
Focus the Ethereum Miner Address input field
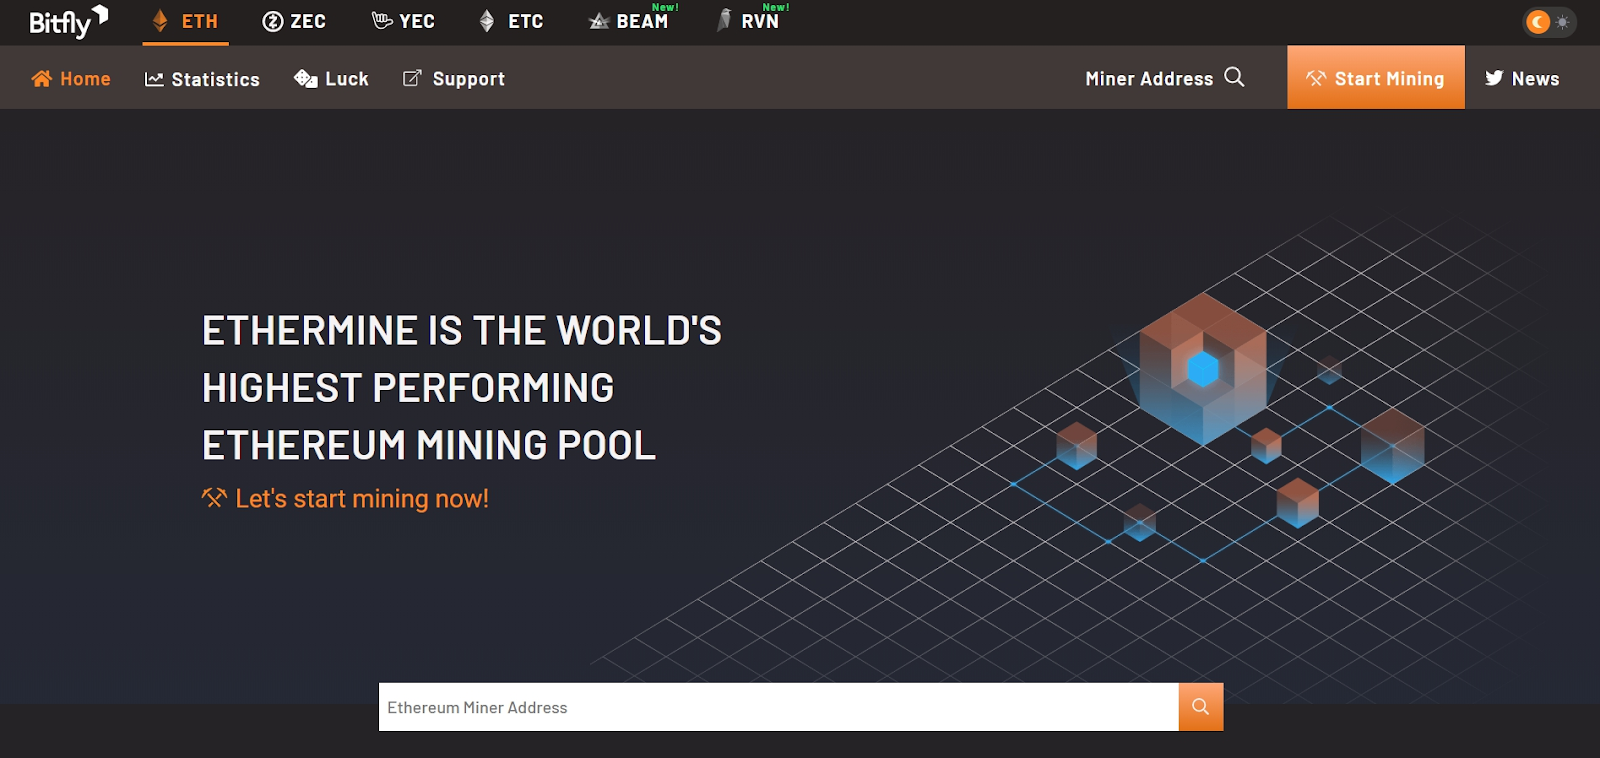[x=779, y=707]
